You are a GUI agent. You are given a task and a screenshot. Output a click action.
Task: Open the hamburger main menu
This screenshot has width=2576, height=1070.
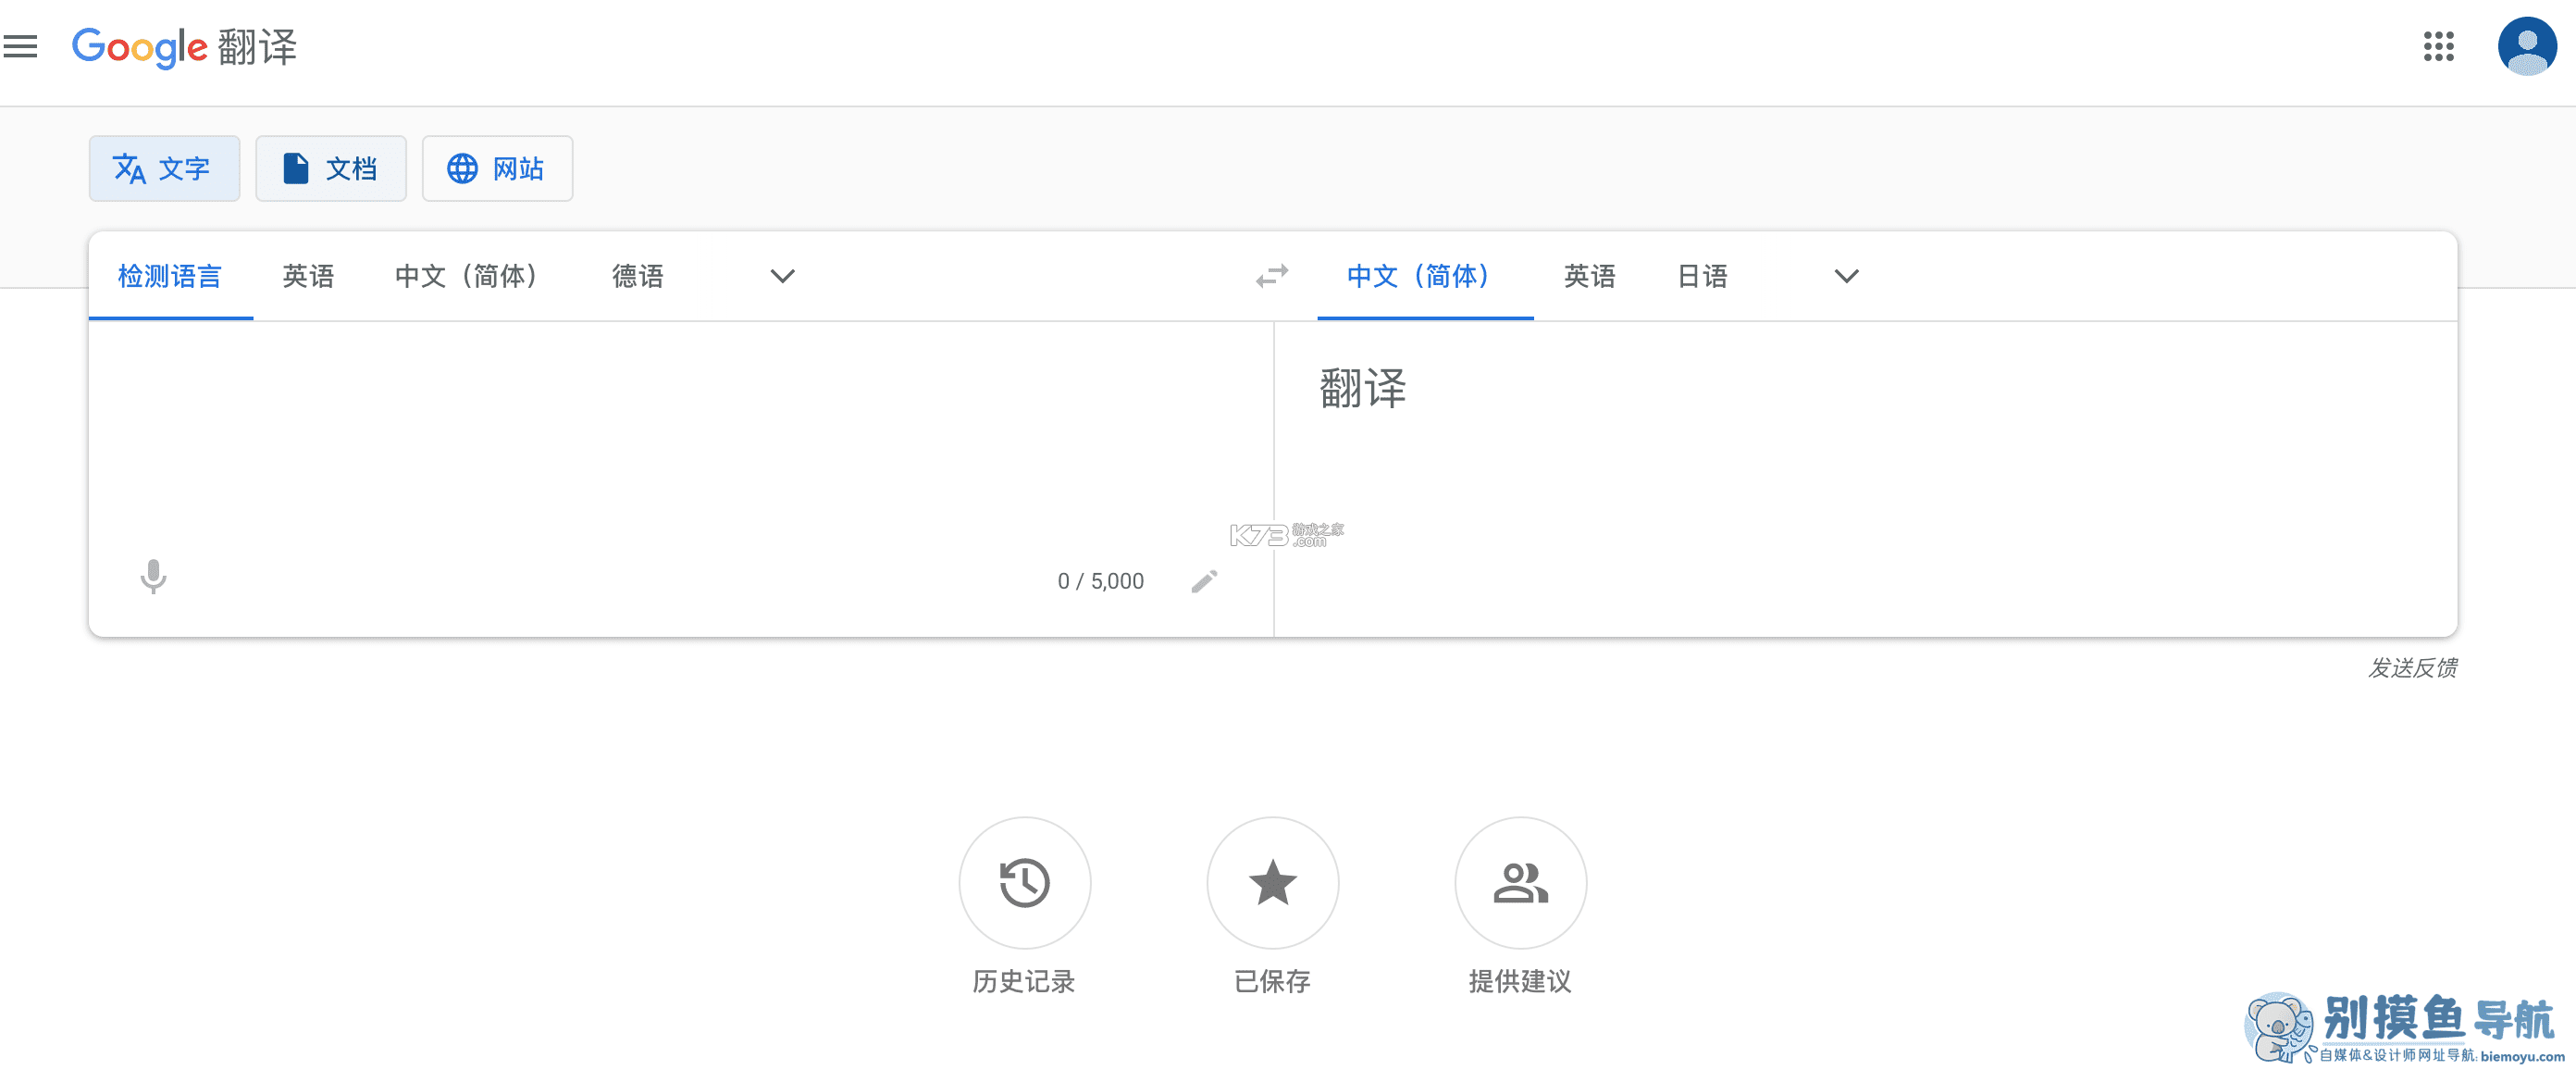[x=20, y=46]
